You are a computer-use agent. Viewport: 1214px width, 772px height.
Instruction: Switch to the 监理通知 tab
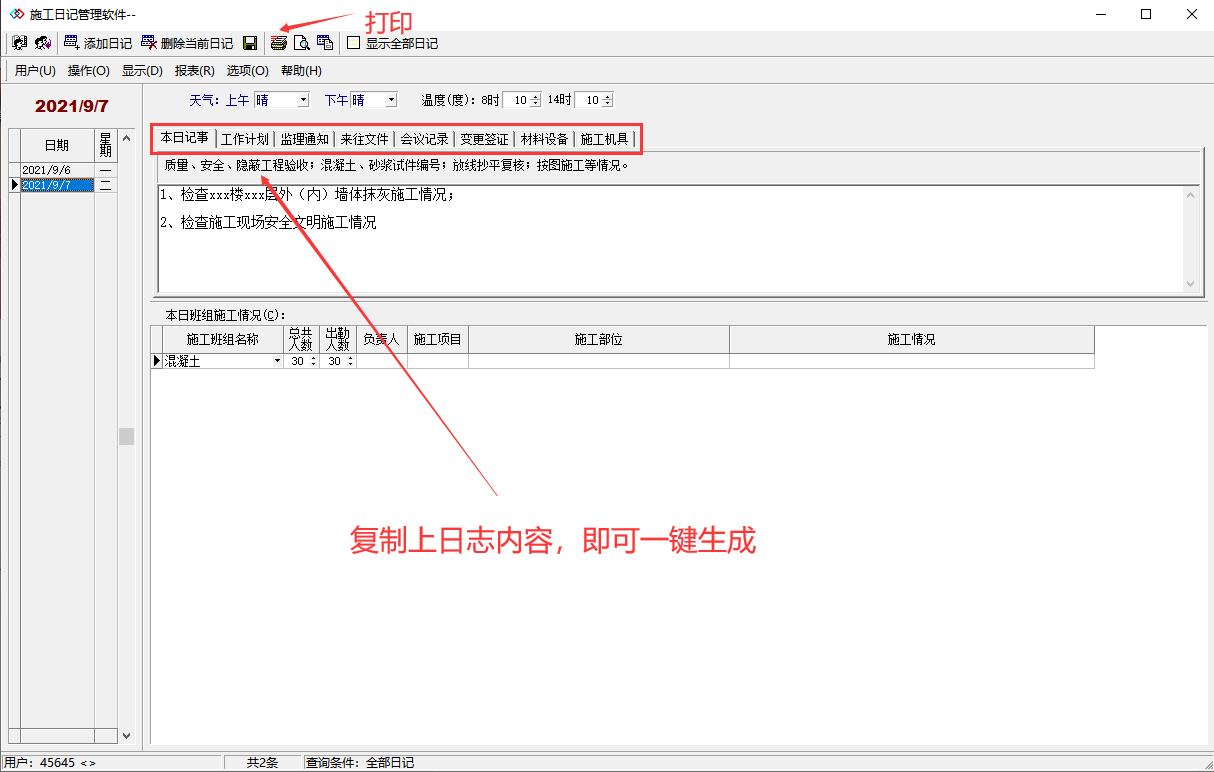click(x=304, y=139)
